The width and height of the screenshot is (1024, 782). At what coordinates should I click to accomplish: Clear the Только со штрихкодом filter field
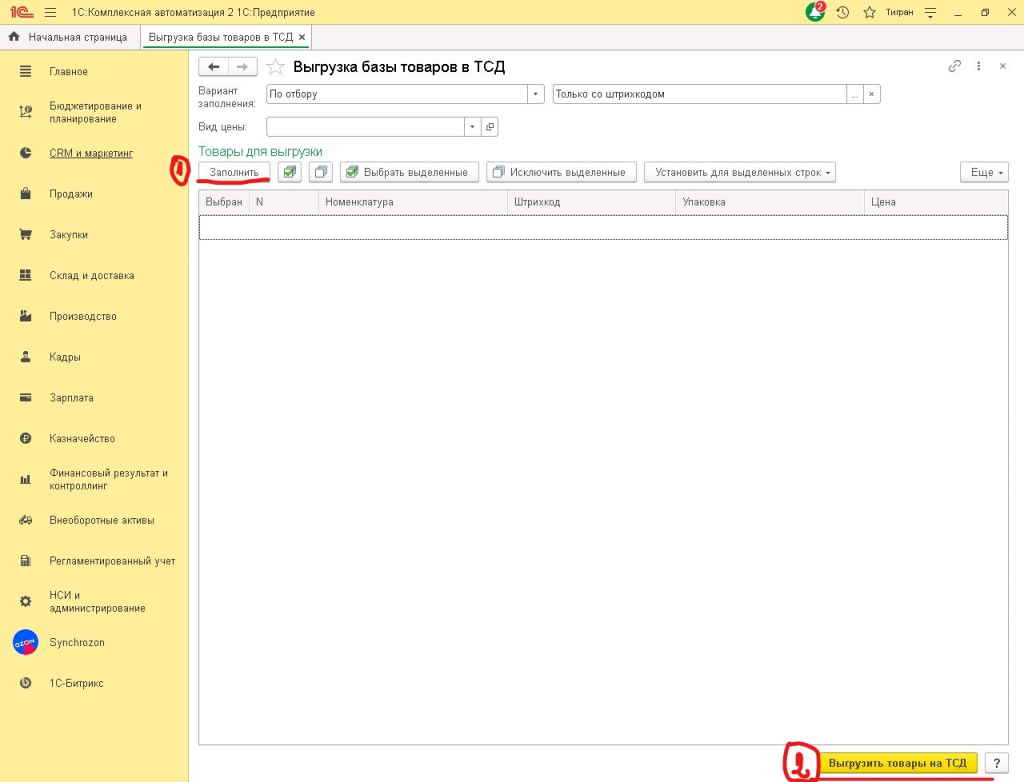point(871,94)
